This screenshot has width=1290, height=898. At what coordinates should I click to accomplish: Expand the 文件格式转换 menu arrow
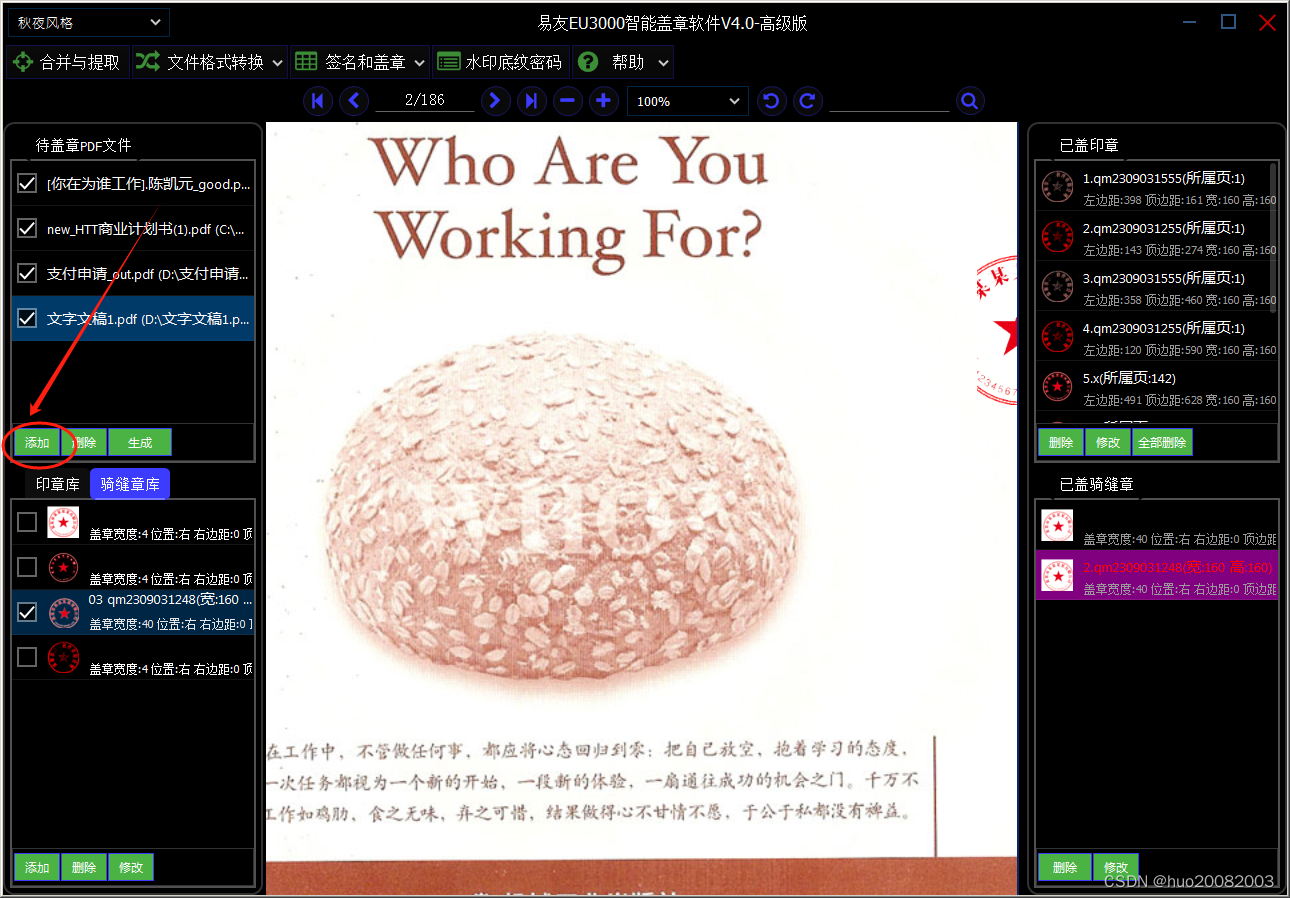278,63
